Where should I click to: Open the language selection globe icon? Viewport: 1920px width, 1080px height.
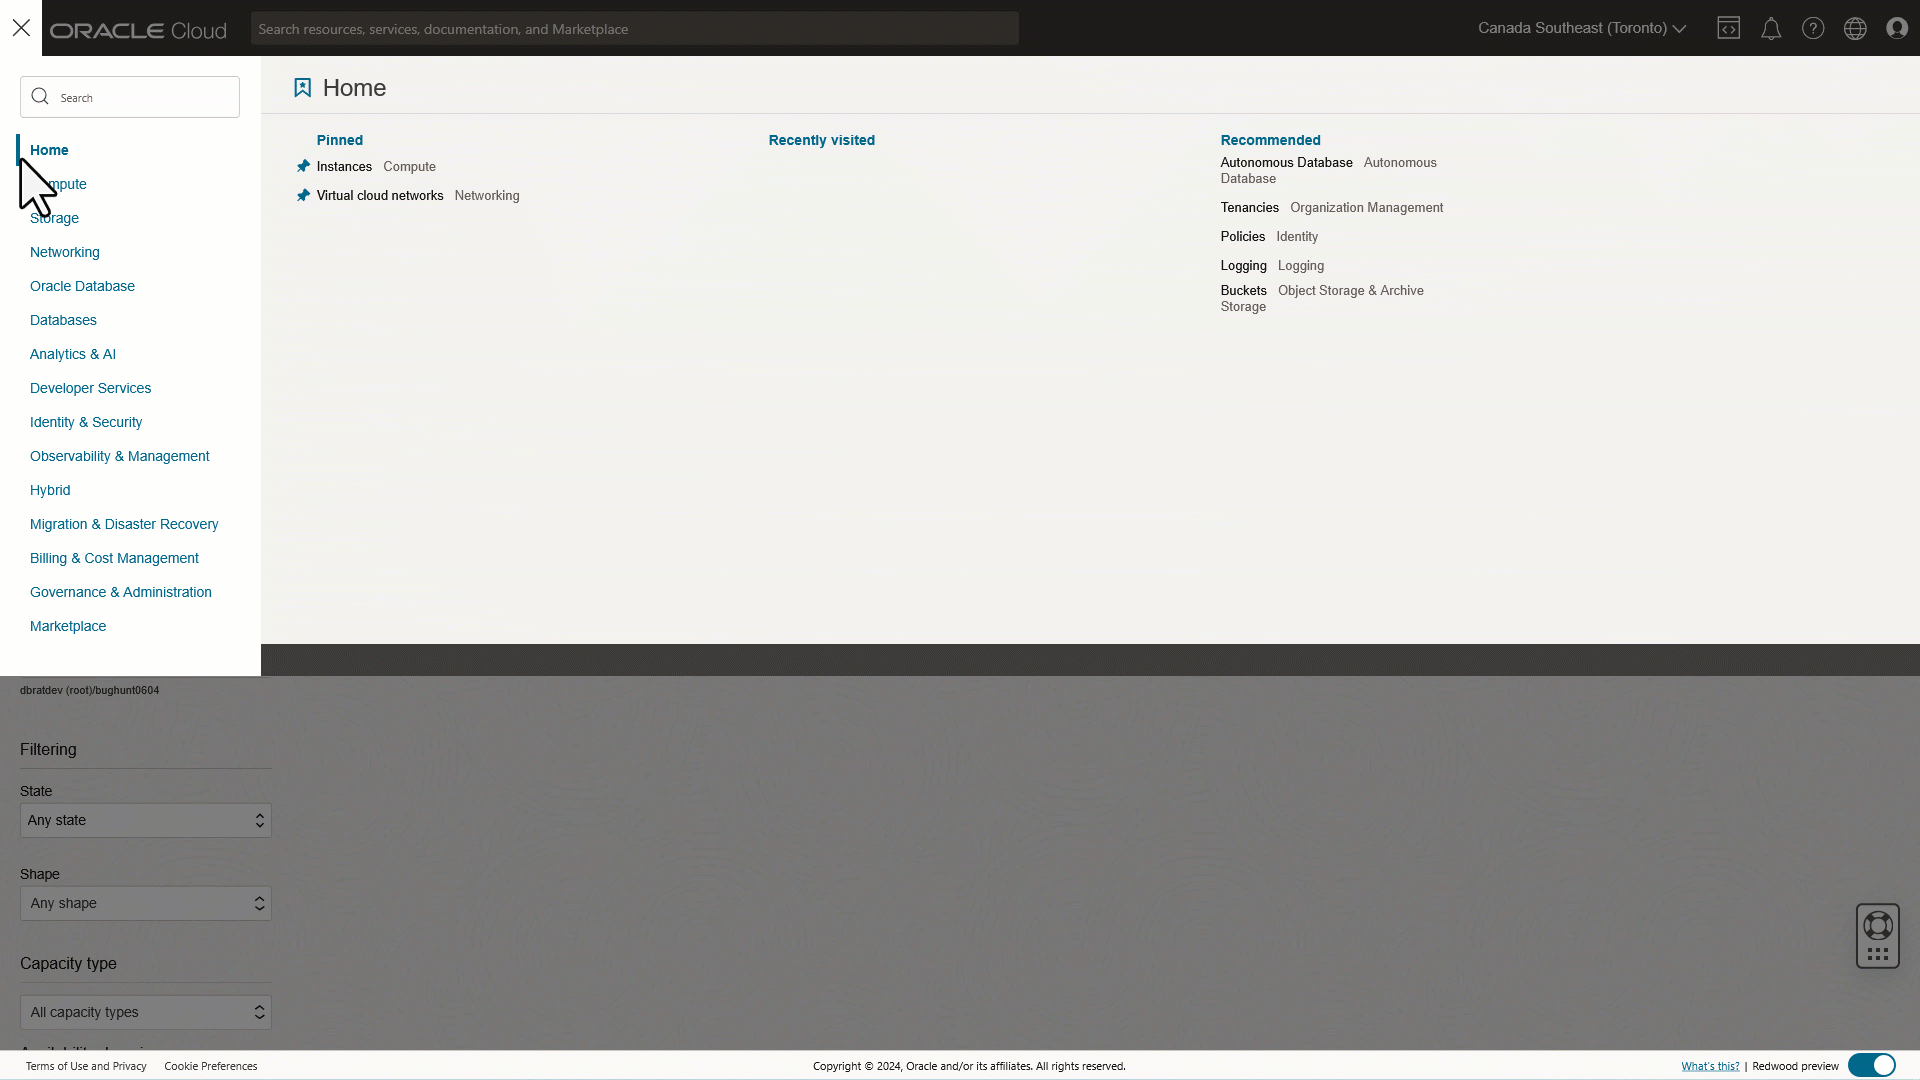[1856, 28]
